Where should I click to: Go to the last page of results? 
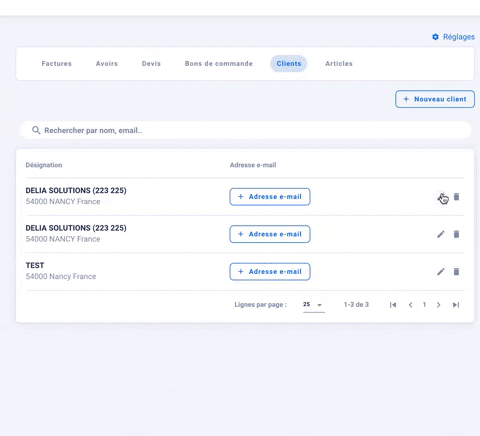click(456, 305)
